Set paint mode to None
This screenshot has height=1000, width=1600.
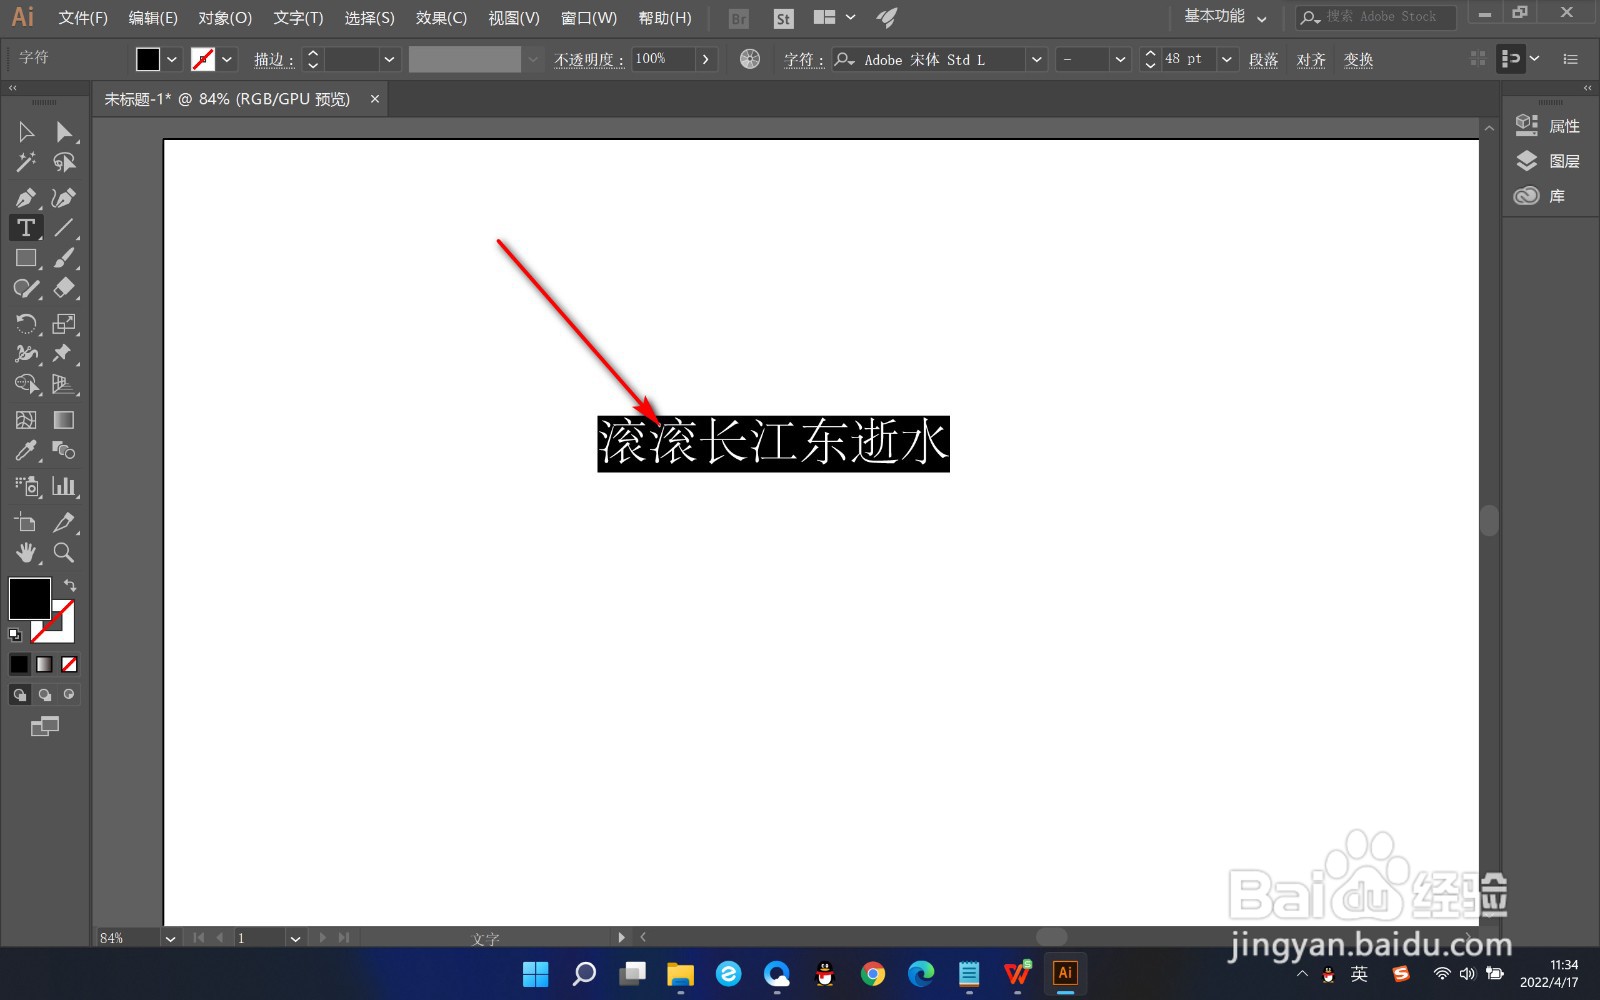[69, 664]
